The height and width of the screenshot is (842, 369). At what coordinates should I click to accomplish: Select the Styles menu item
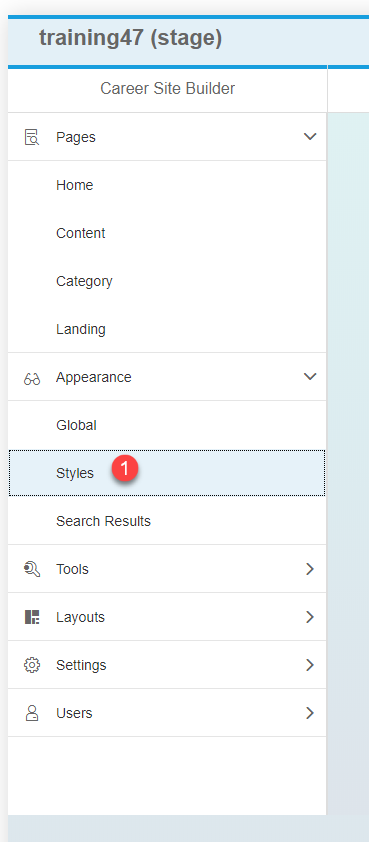(167, 473)
